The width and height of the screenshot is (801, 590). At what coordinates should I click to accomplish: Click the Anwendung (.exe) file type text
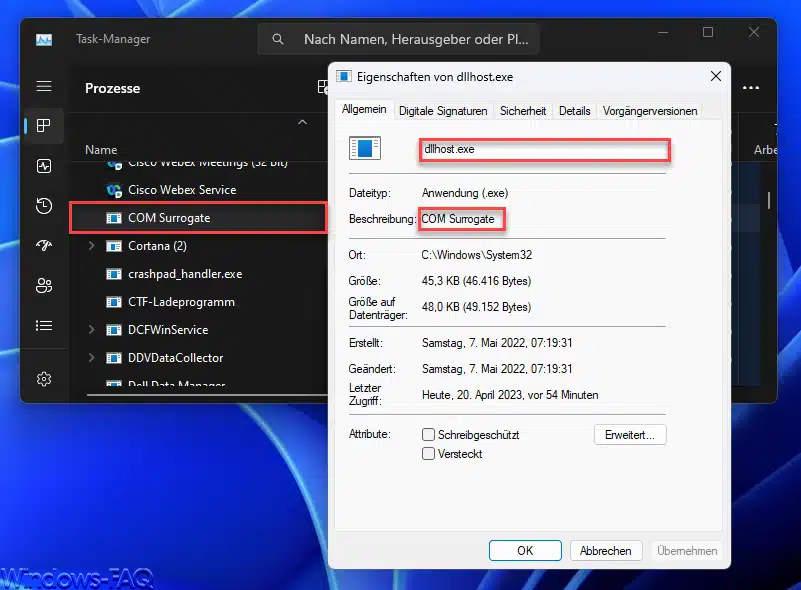click(465, 193)
